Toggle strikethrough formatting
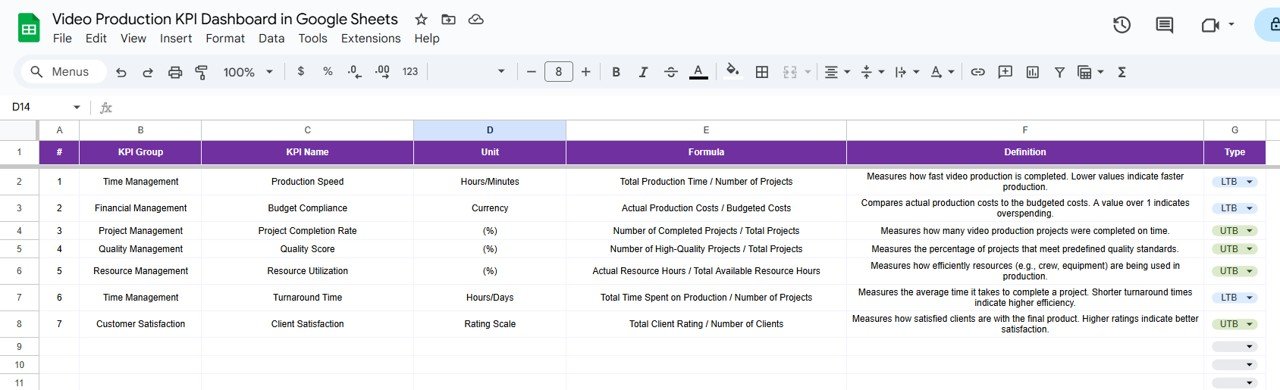Viewport: 1280px width, 390px height. (x=670, y=72)
